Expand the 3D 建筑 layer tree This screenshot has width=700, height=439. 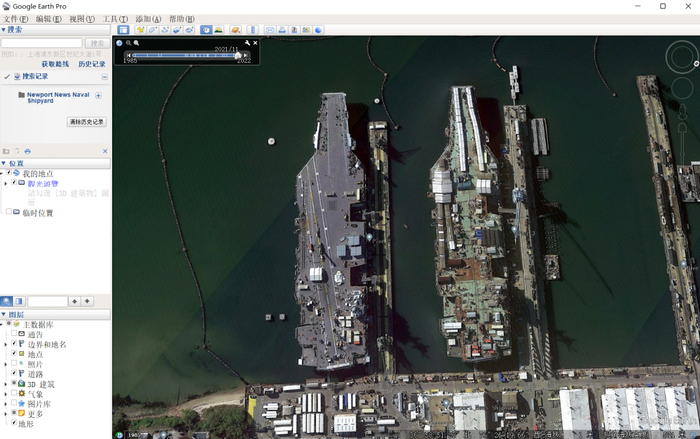(x=7, y=383)
